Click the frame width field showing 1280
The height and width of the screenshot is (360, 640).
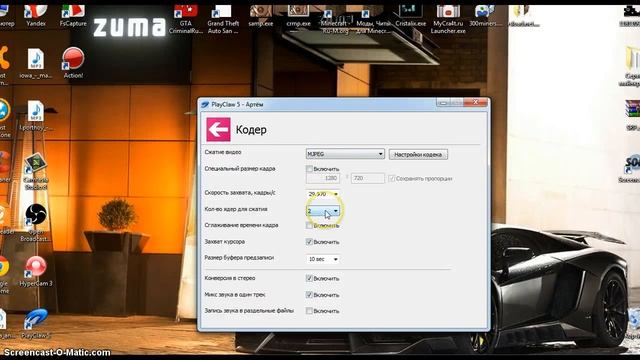323,178
